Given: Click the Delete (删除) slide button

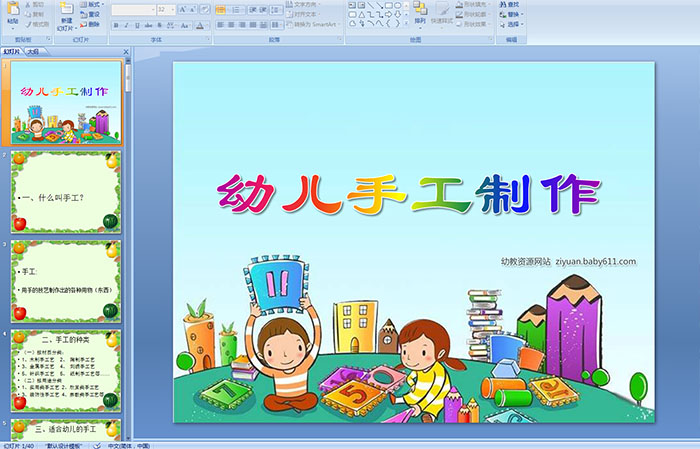Looking at the screenshot, I should point(90,24).
